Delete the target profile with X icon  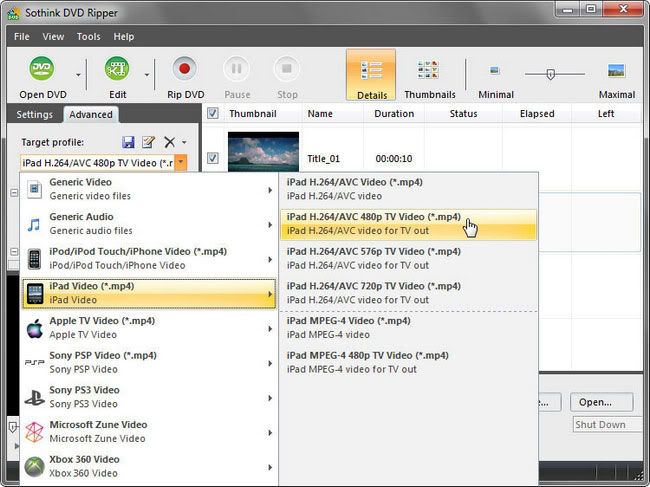[169, 143]
